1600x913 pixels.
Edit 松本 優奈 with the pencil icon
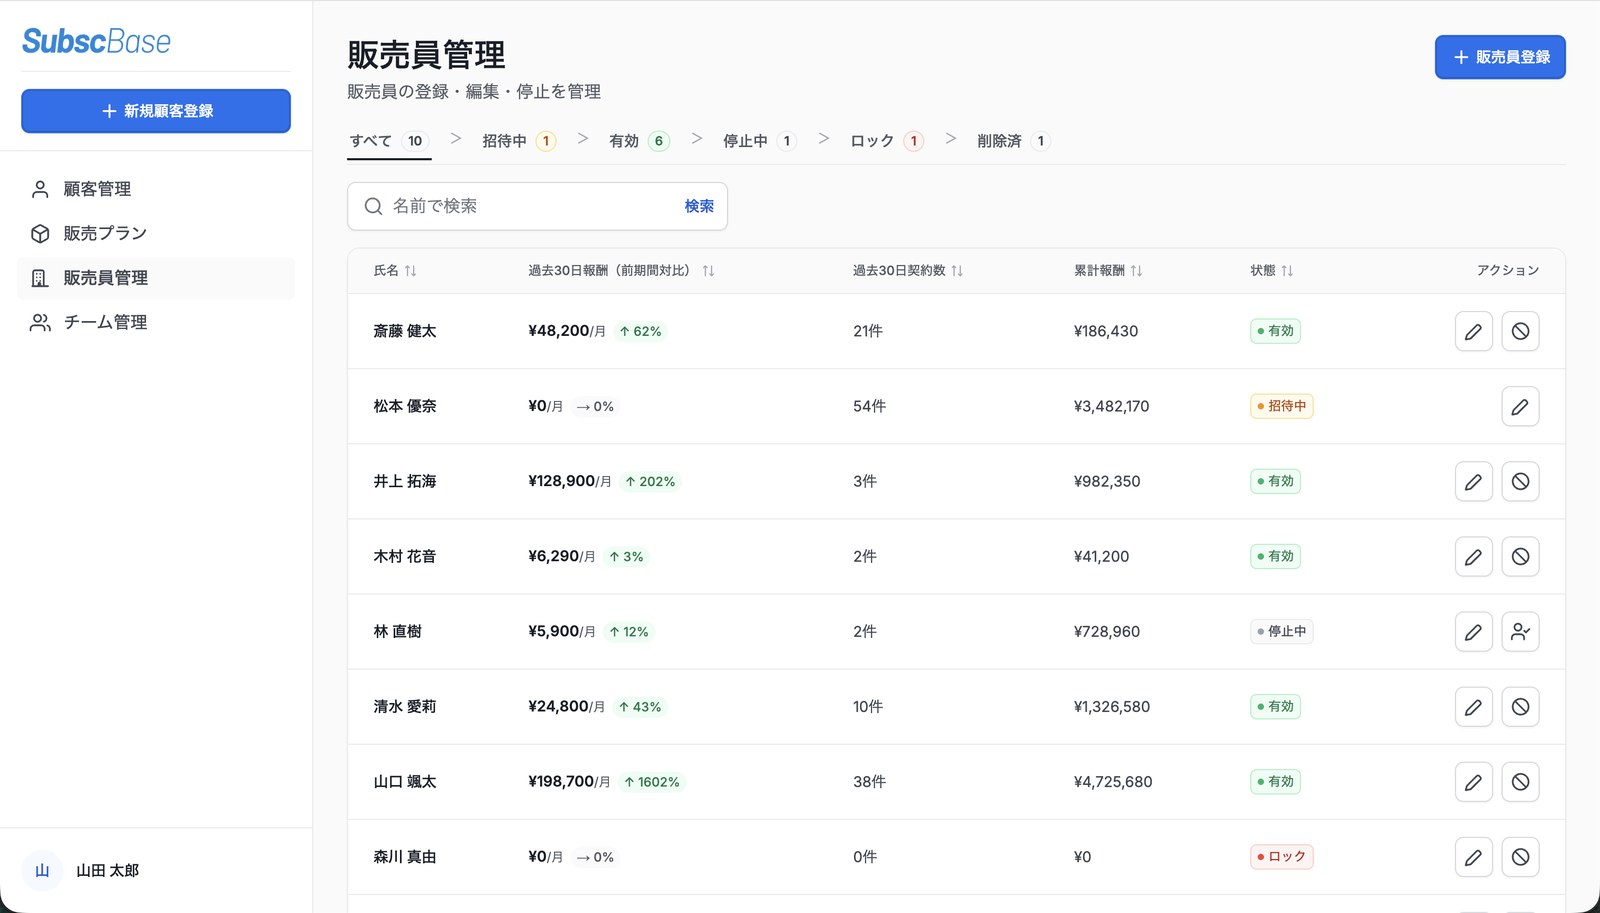pos(1520,406)
